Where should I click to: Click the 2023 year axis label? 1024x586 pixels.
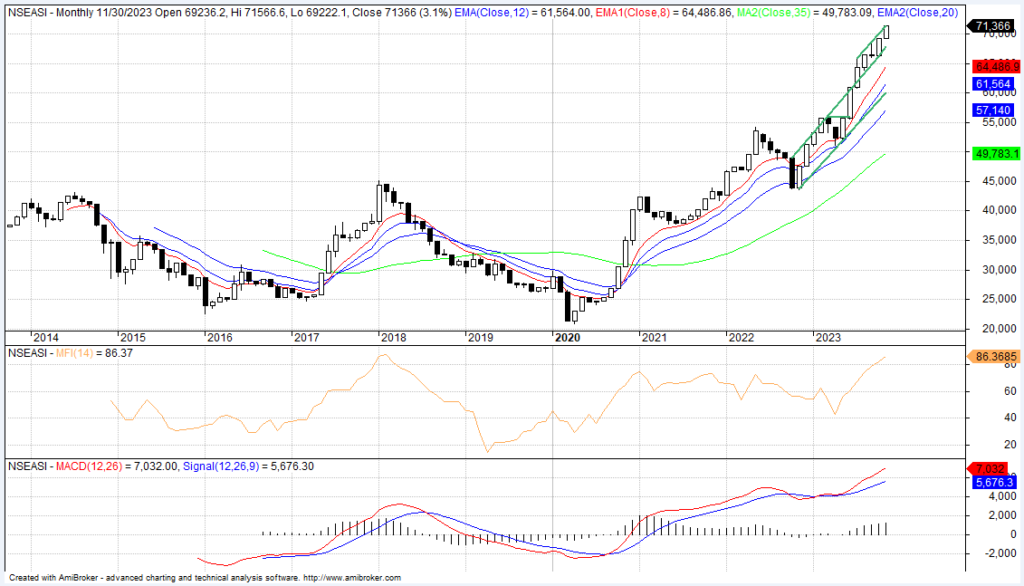click(828, 338)
